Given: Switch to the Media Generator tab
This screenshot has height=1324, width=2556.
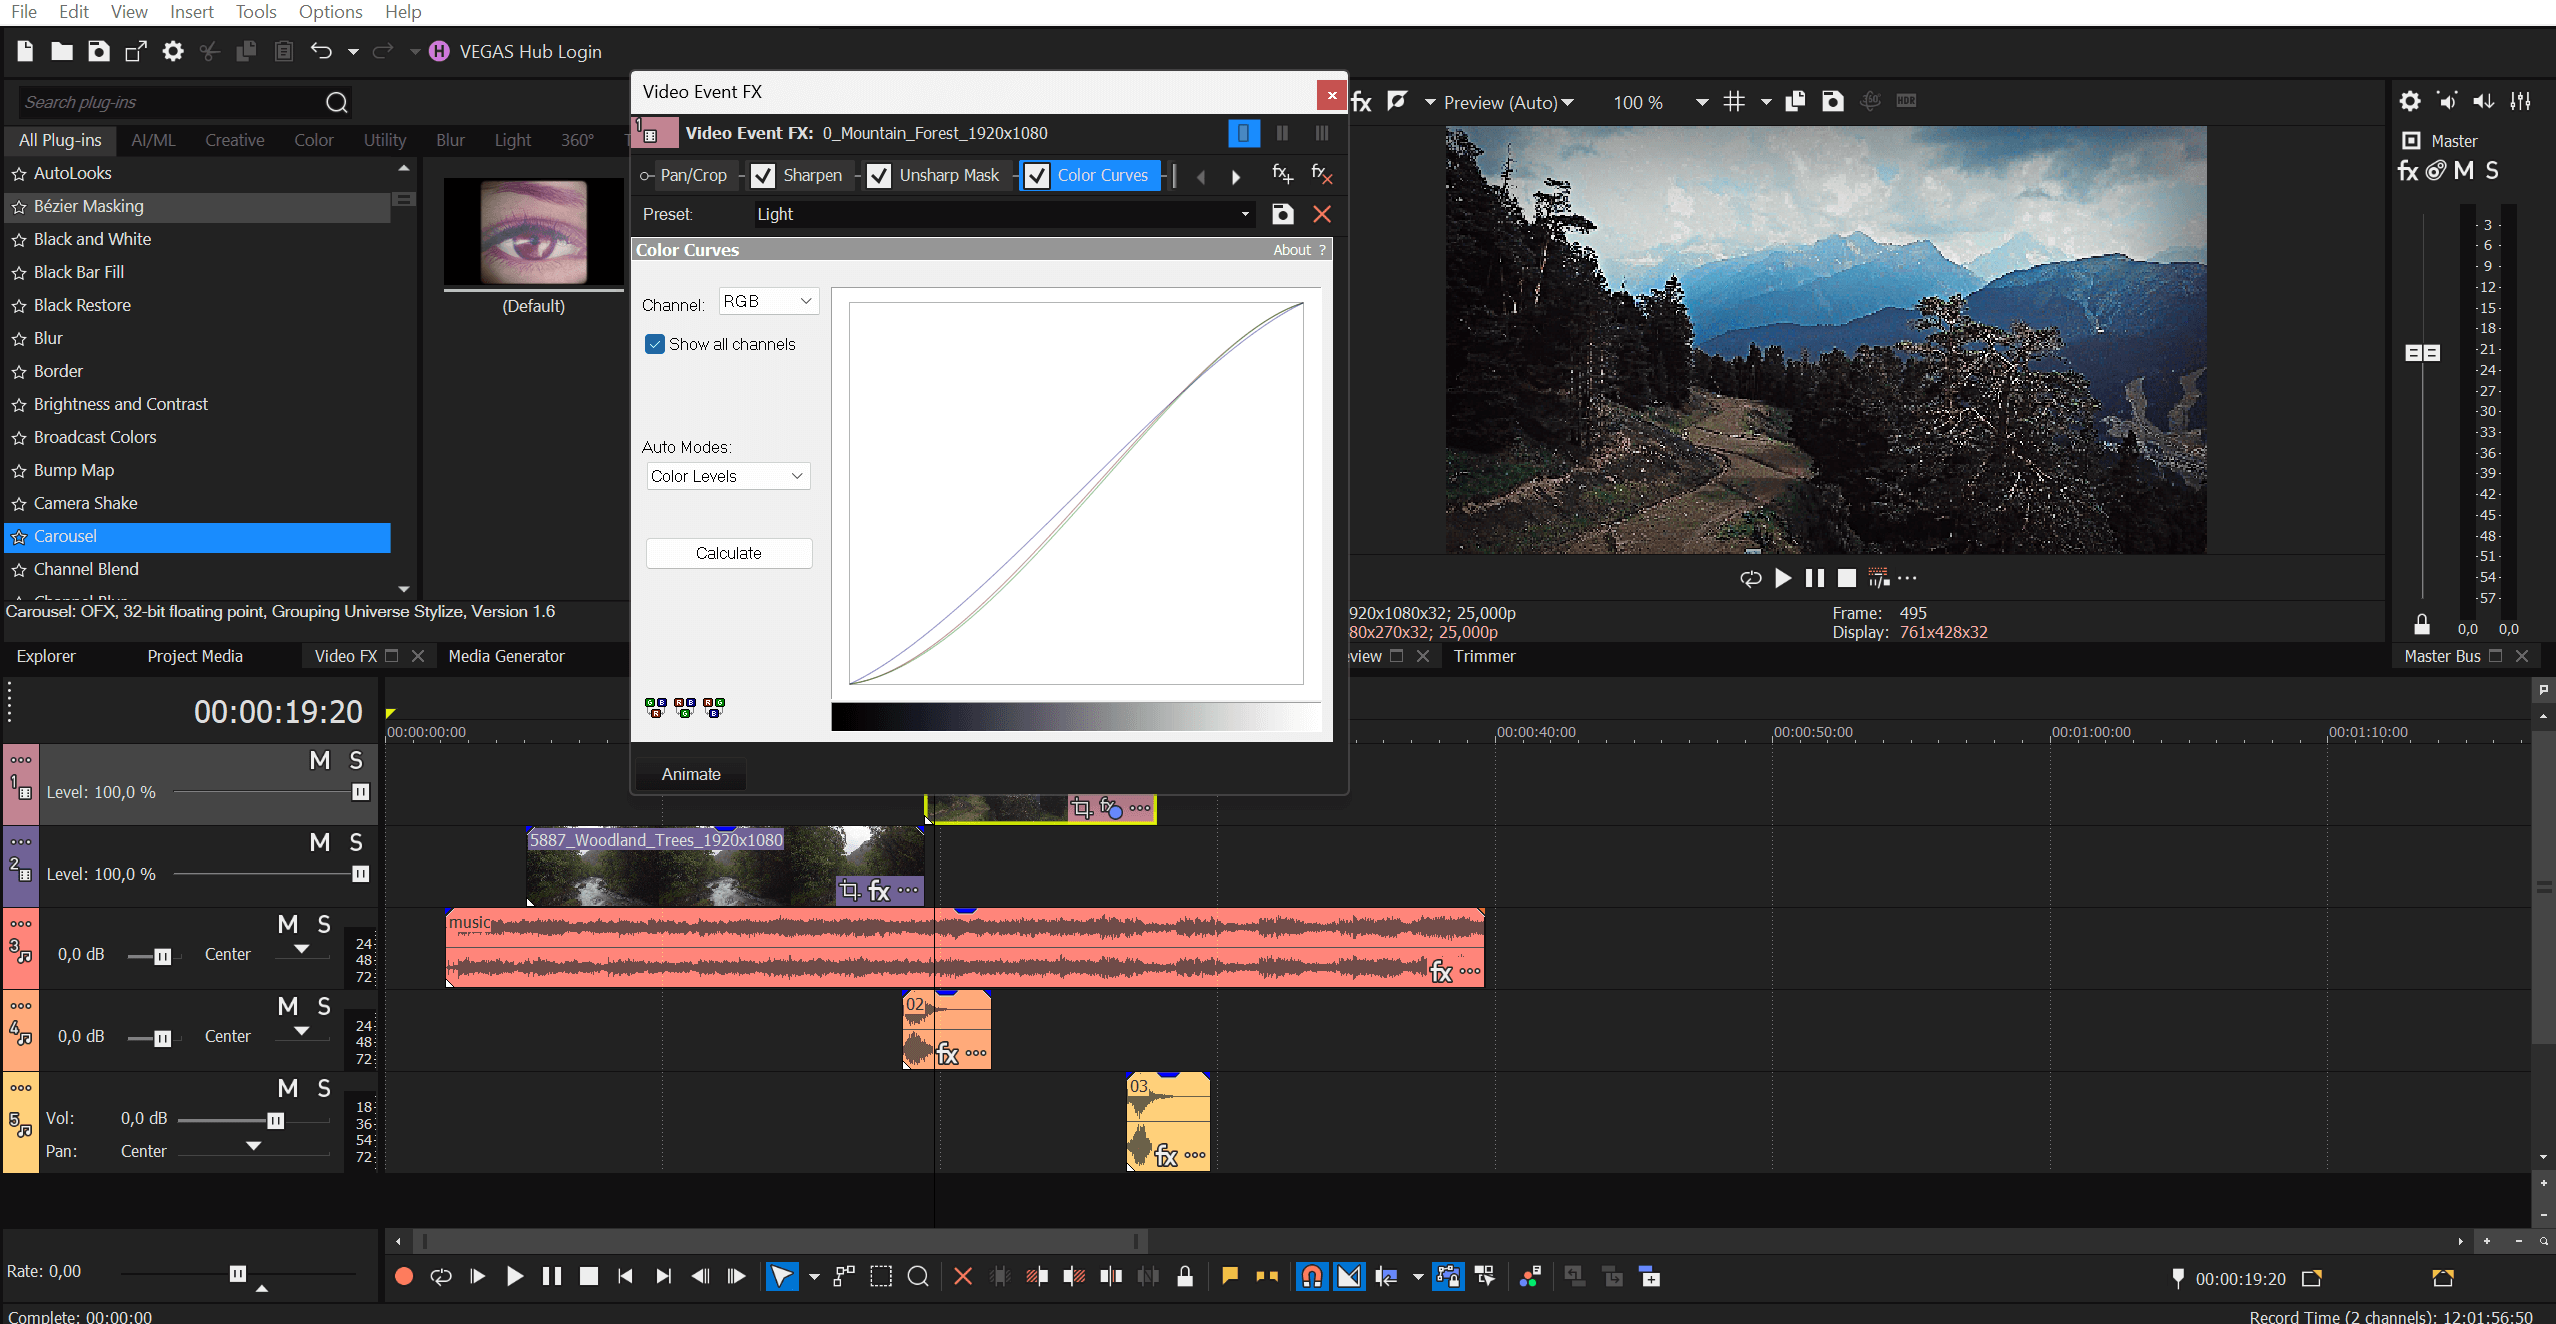Looking at the screenshot, I should click(506, 656).
